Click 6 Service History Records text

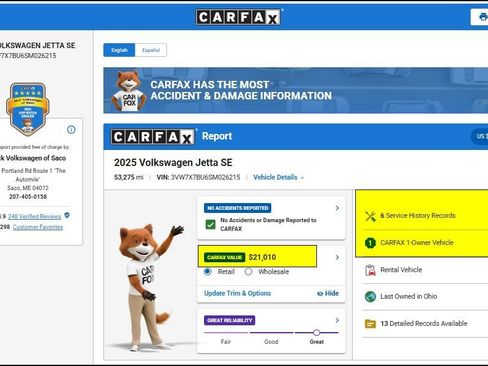click(x=418, y=216)
